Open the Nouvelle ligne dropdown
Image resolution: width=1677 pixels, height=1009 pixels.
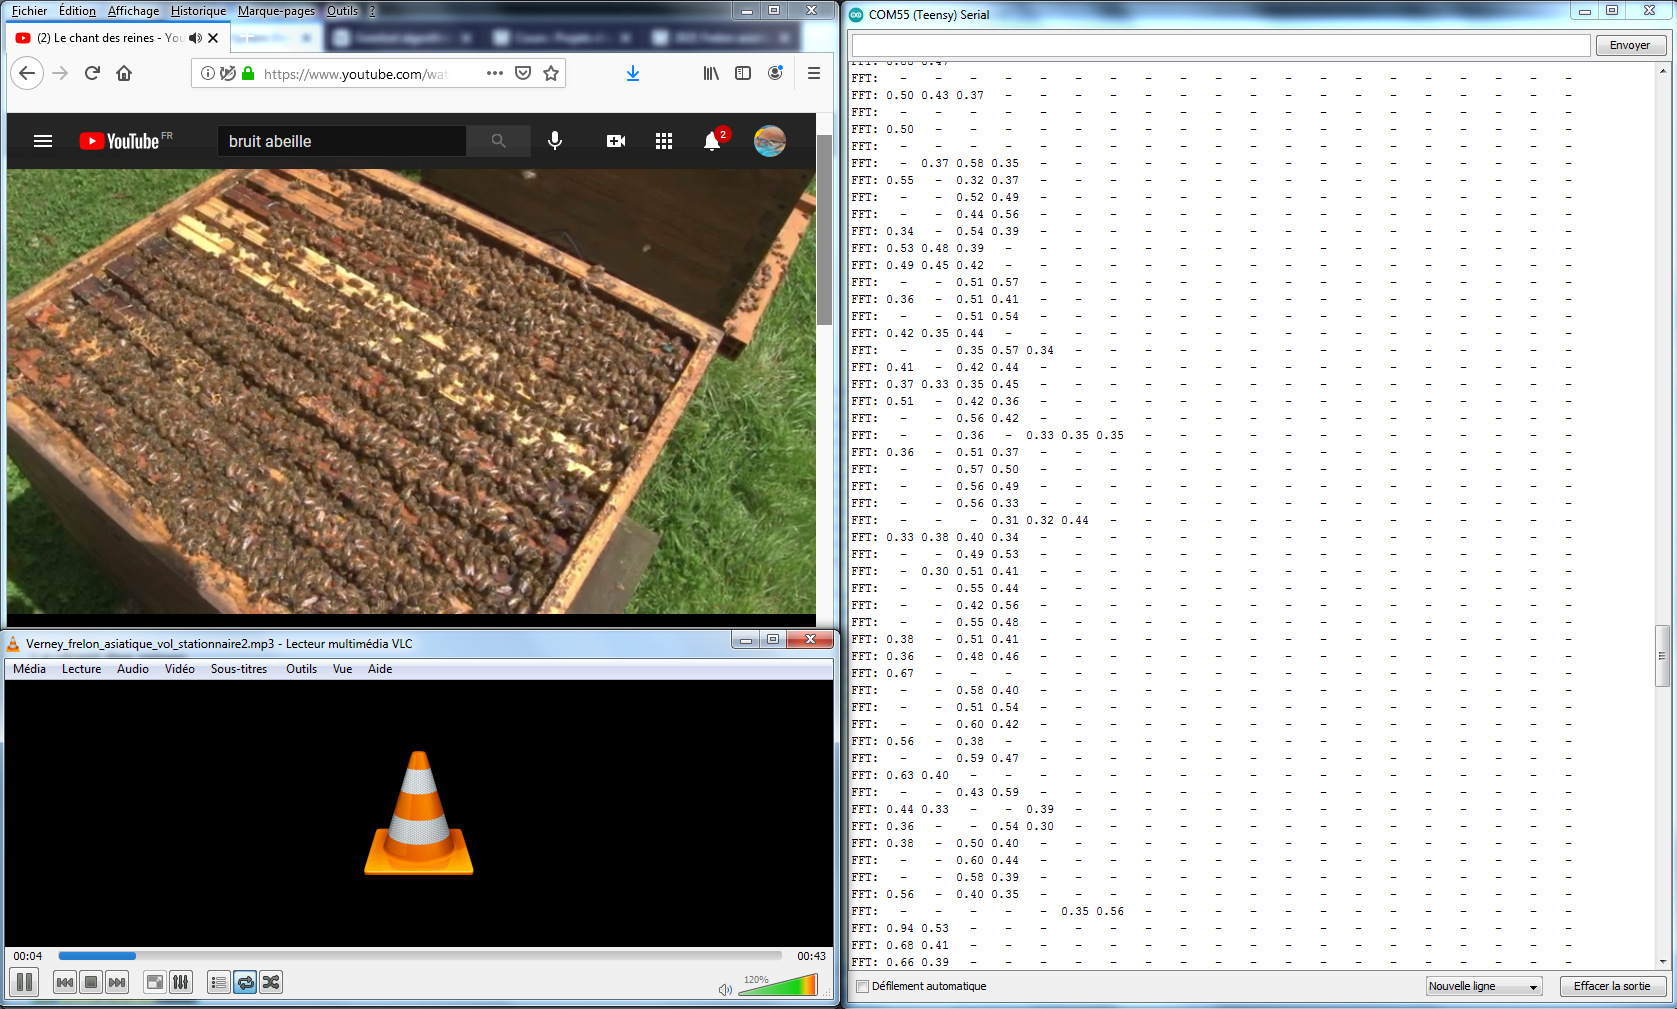click(1483, 986)
